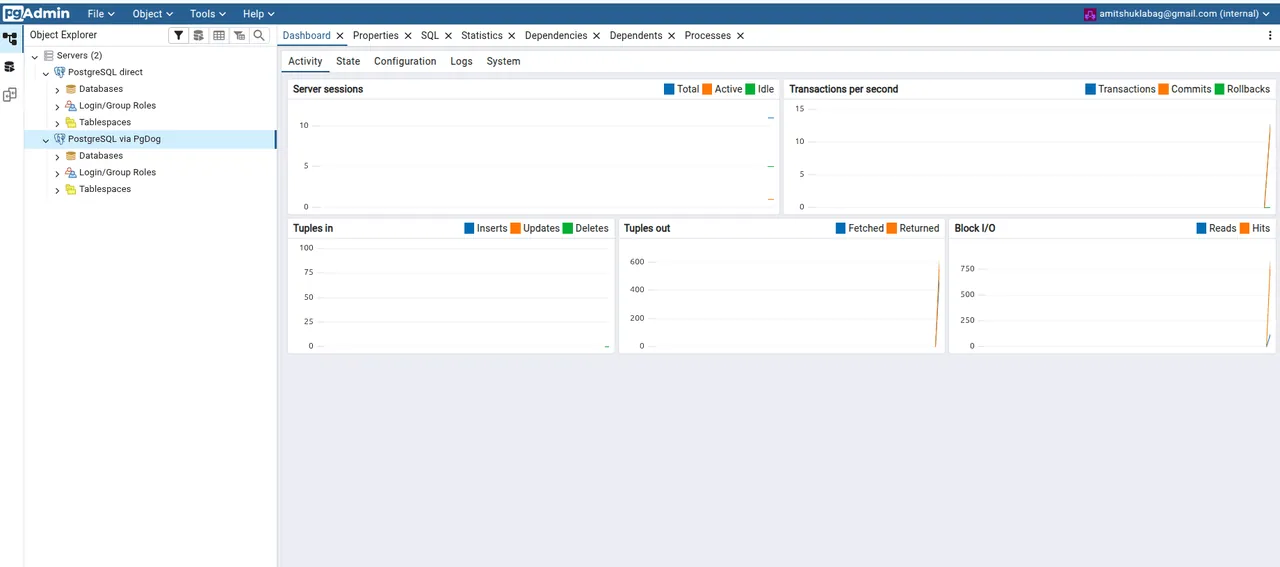Open the Object menu
This screenshot has height=567, width=1280.
pos(153,14)
